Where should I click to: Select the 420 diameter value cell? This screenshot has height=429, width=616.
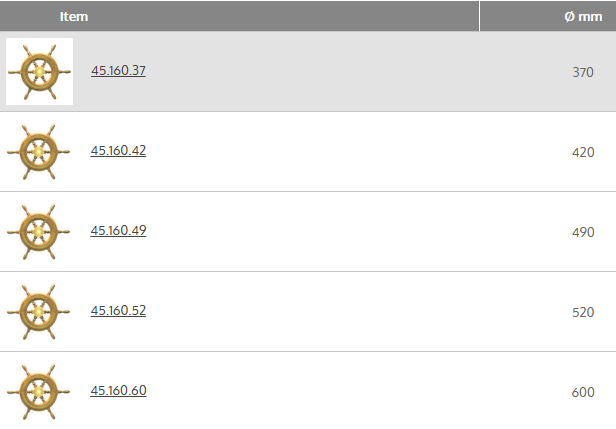tap(583, 153)
